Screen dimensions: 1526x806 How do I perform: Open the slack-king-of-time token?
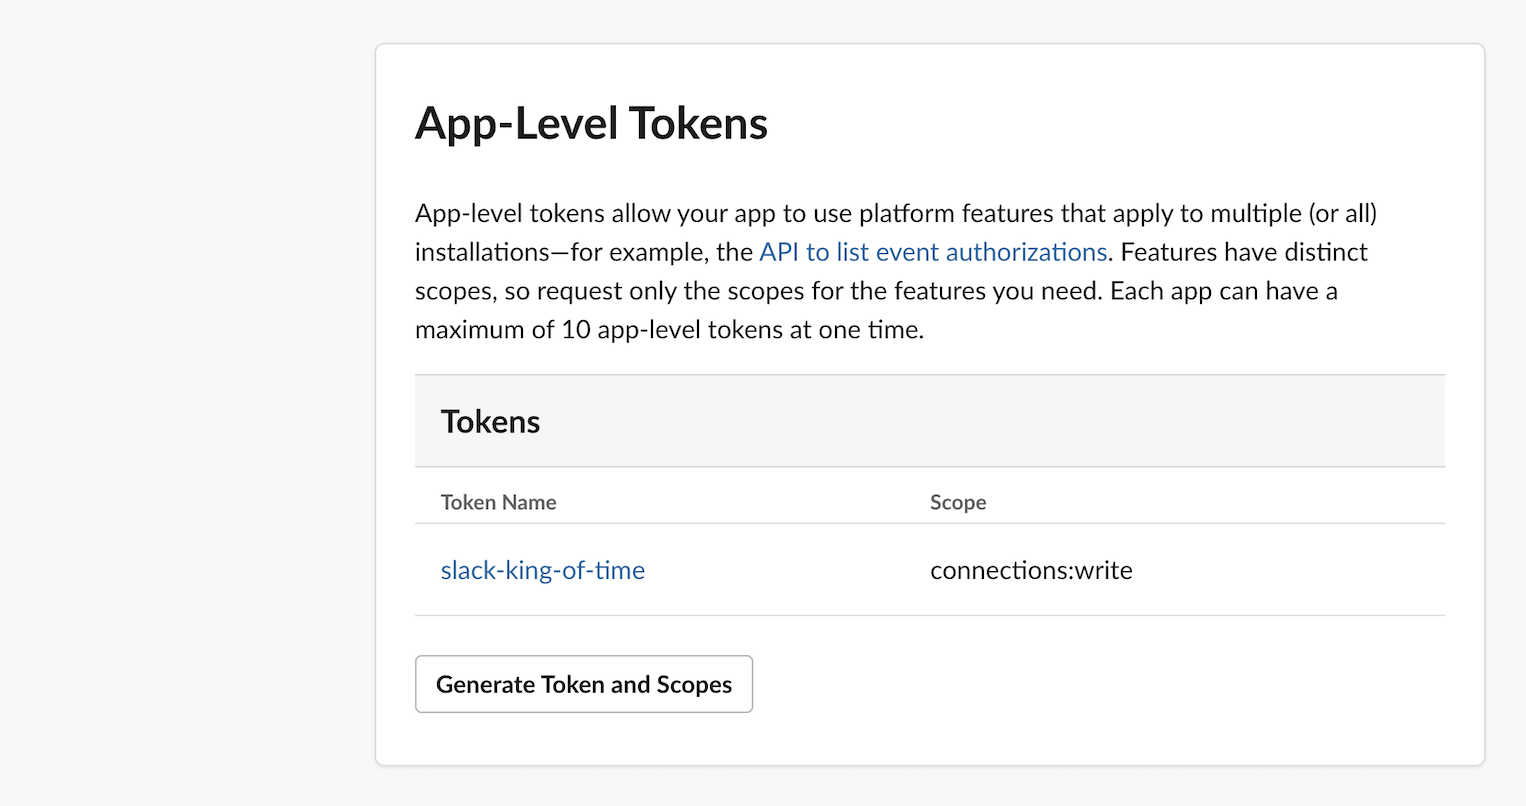542,570
